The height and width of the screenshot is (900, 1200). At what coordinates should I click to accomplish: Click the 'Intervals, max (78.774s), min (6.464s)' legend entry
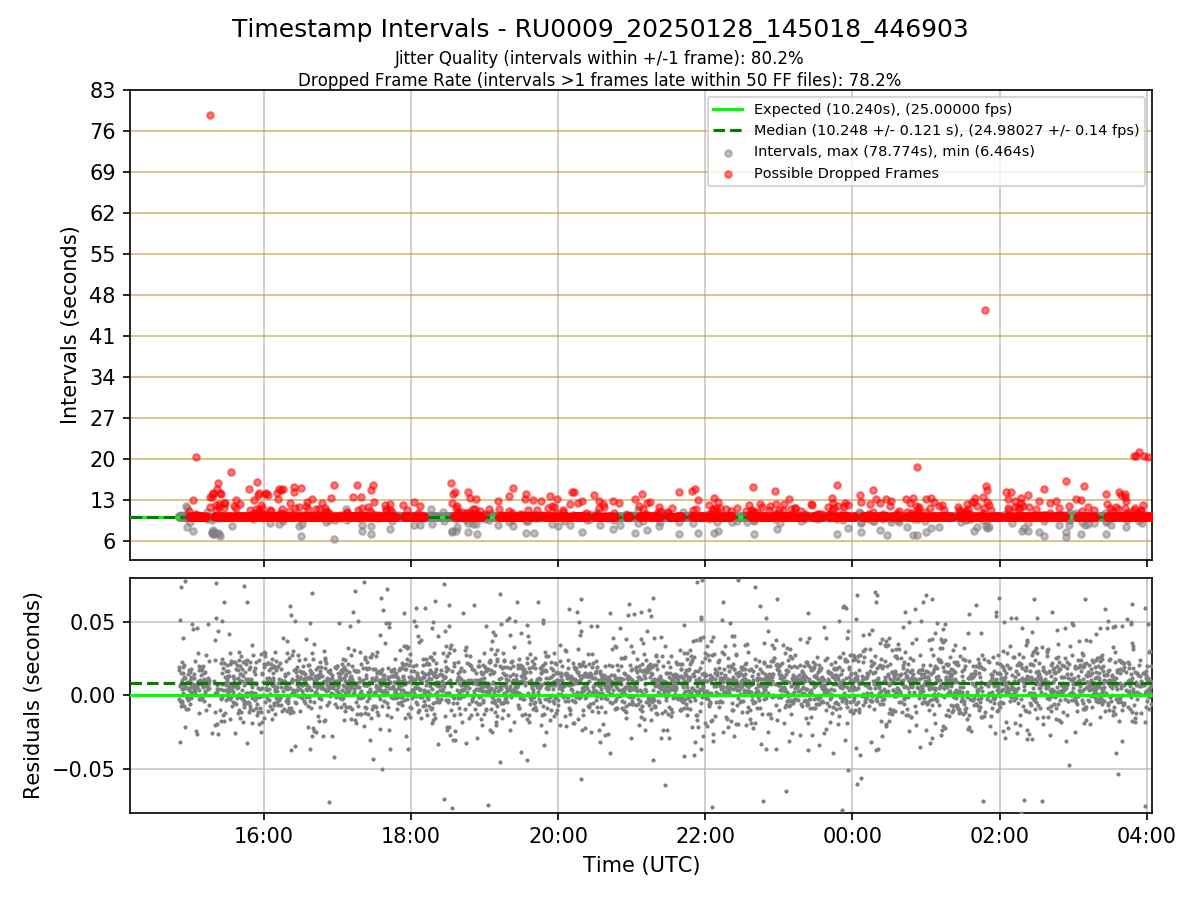pos(894,151)
